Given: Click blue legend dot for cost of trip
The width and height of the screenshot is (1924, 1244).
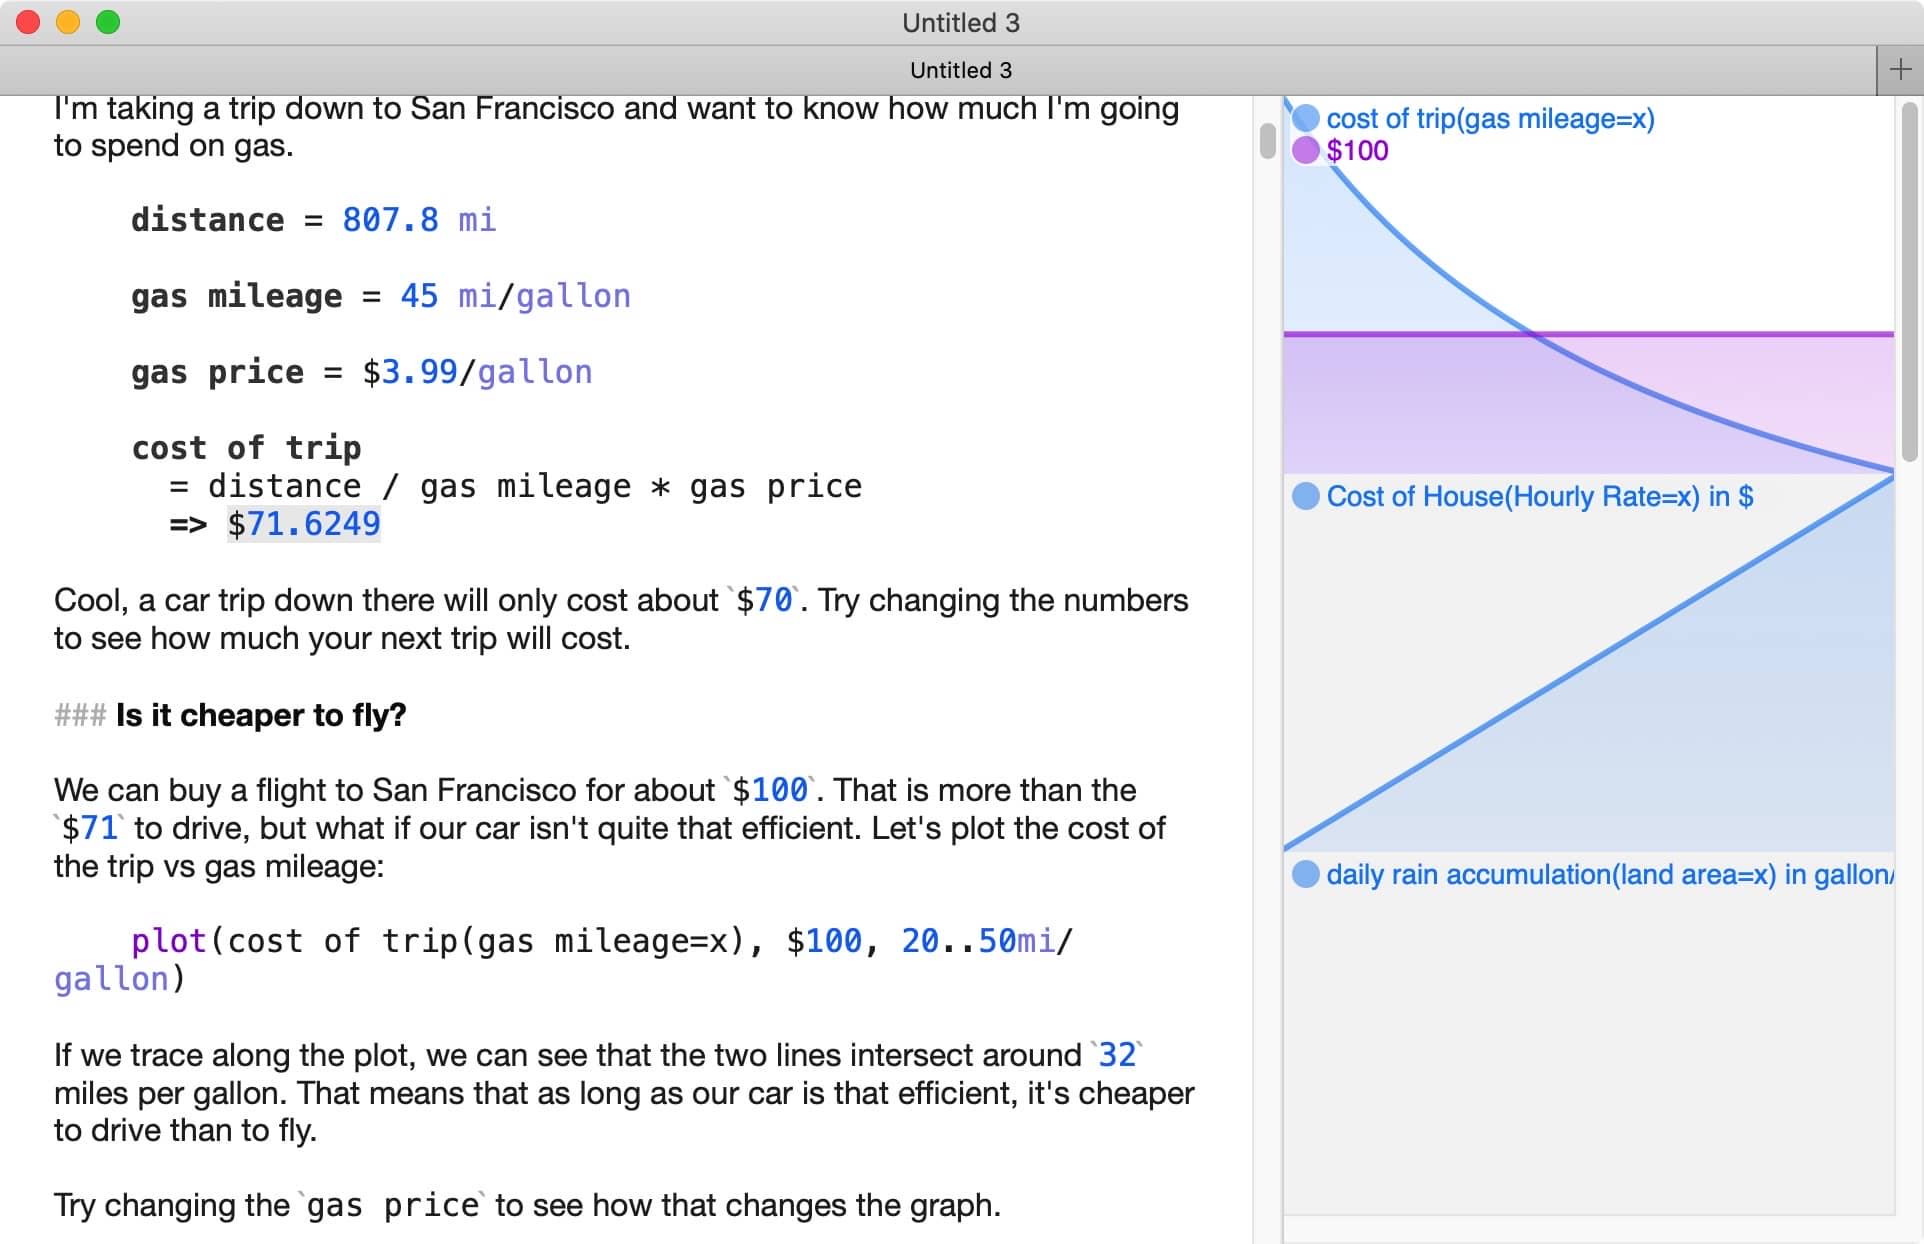Looking at the screenshot, I should pos(1305,118).
